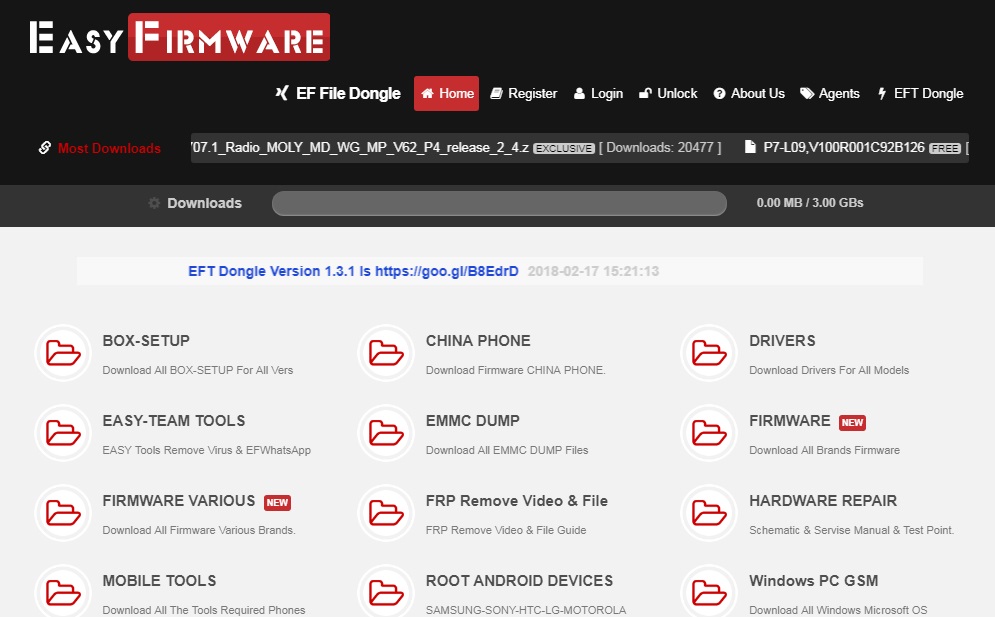Click the Unlock navigation link
The height and width of the screenshot is (617, 995).
tap(667, 93)
